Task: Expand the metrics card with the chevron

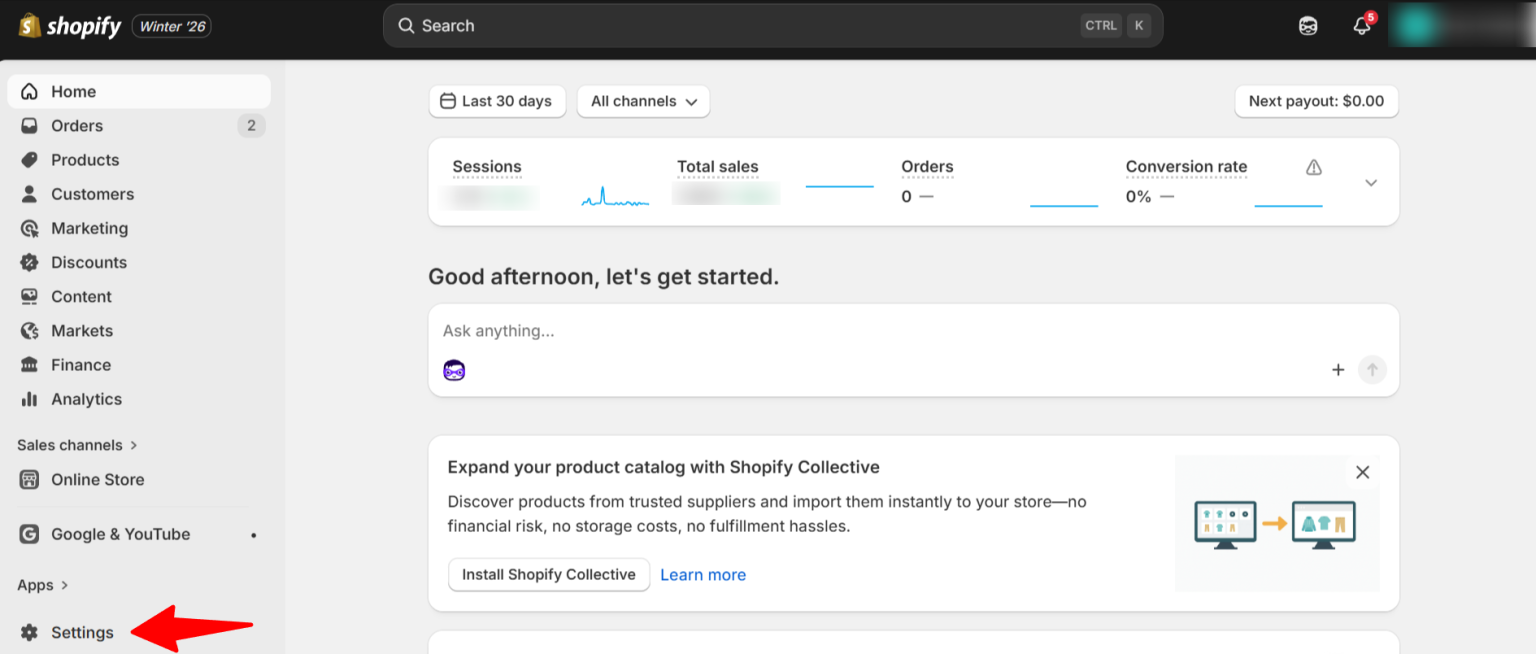Action: [1371, 183]
